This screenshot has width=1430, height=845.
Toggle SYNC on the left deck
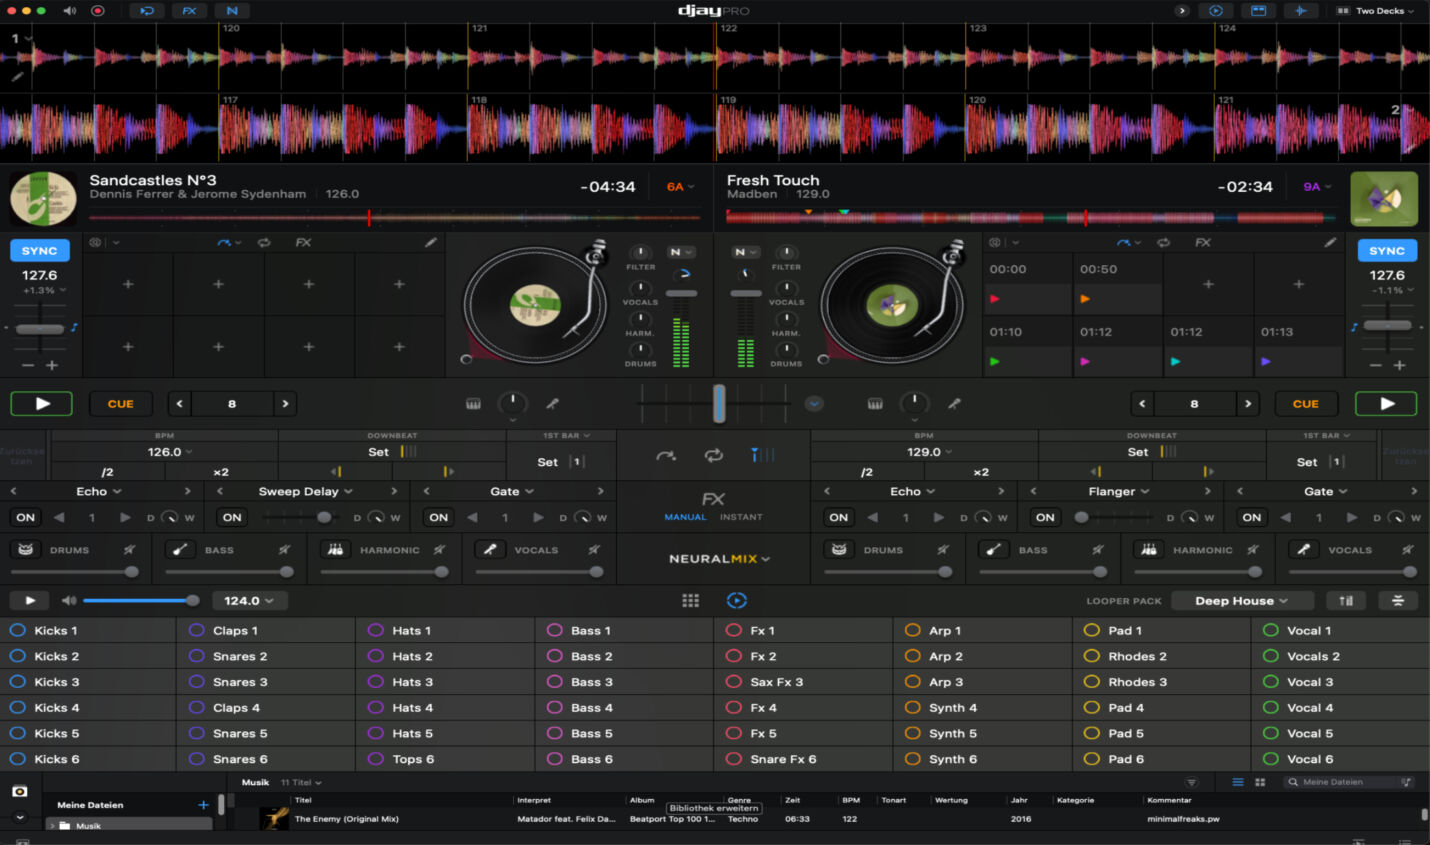39,250
